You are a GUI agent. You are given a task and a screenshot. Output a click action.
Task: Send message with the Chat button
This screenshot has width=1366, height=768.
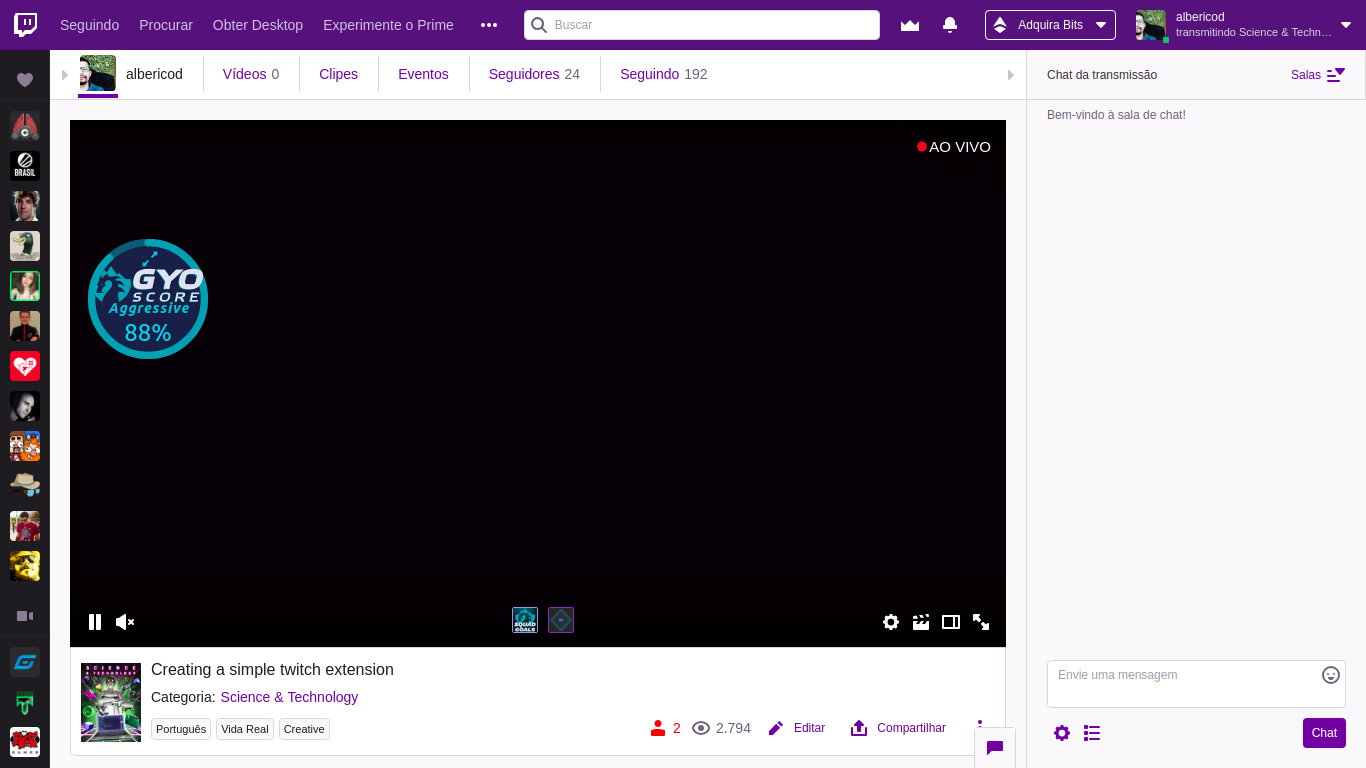coord(1324,733)
